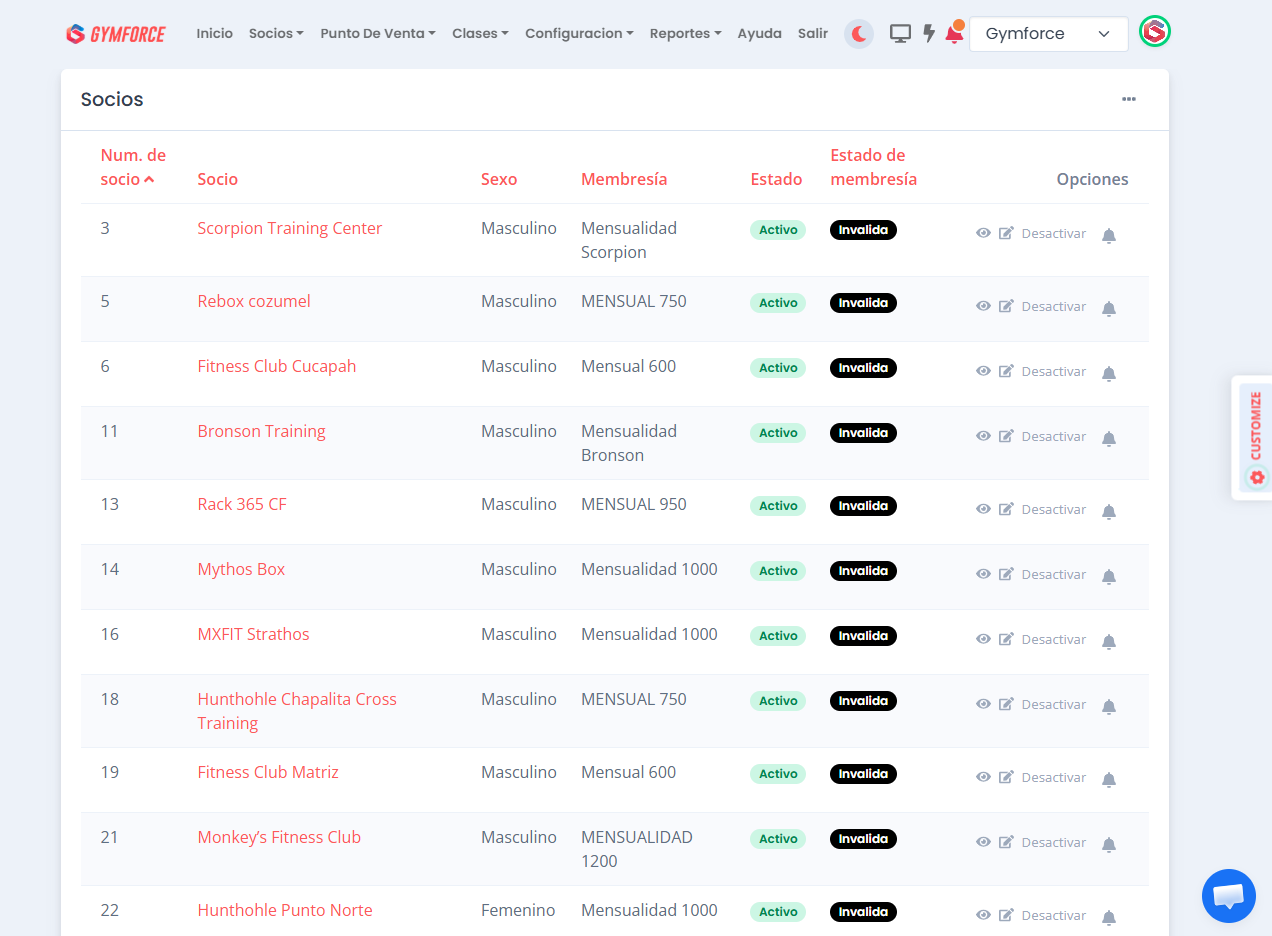The height and width of the screenshot is (936, 1272).
Task: Open the Punto De Venta menu
Action: pos(377,34)
